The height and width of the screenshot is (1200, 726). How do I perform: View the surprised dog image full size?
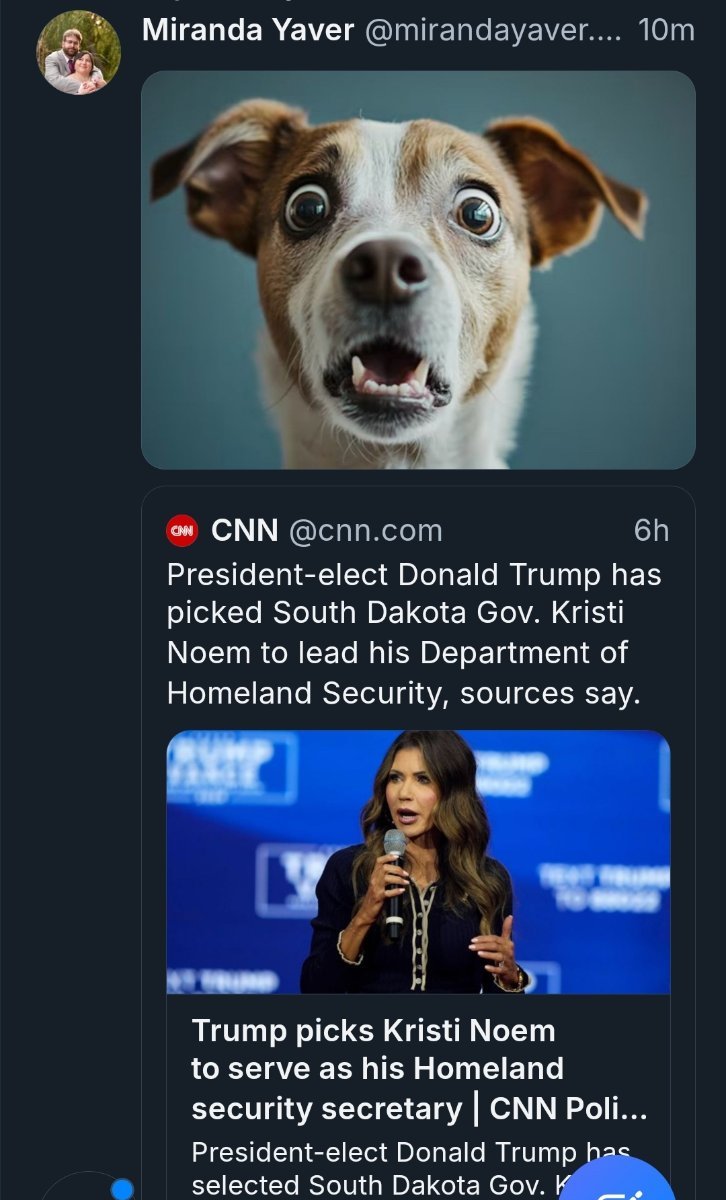[418, 269]
